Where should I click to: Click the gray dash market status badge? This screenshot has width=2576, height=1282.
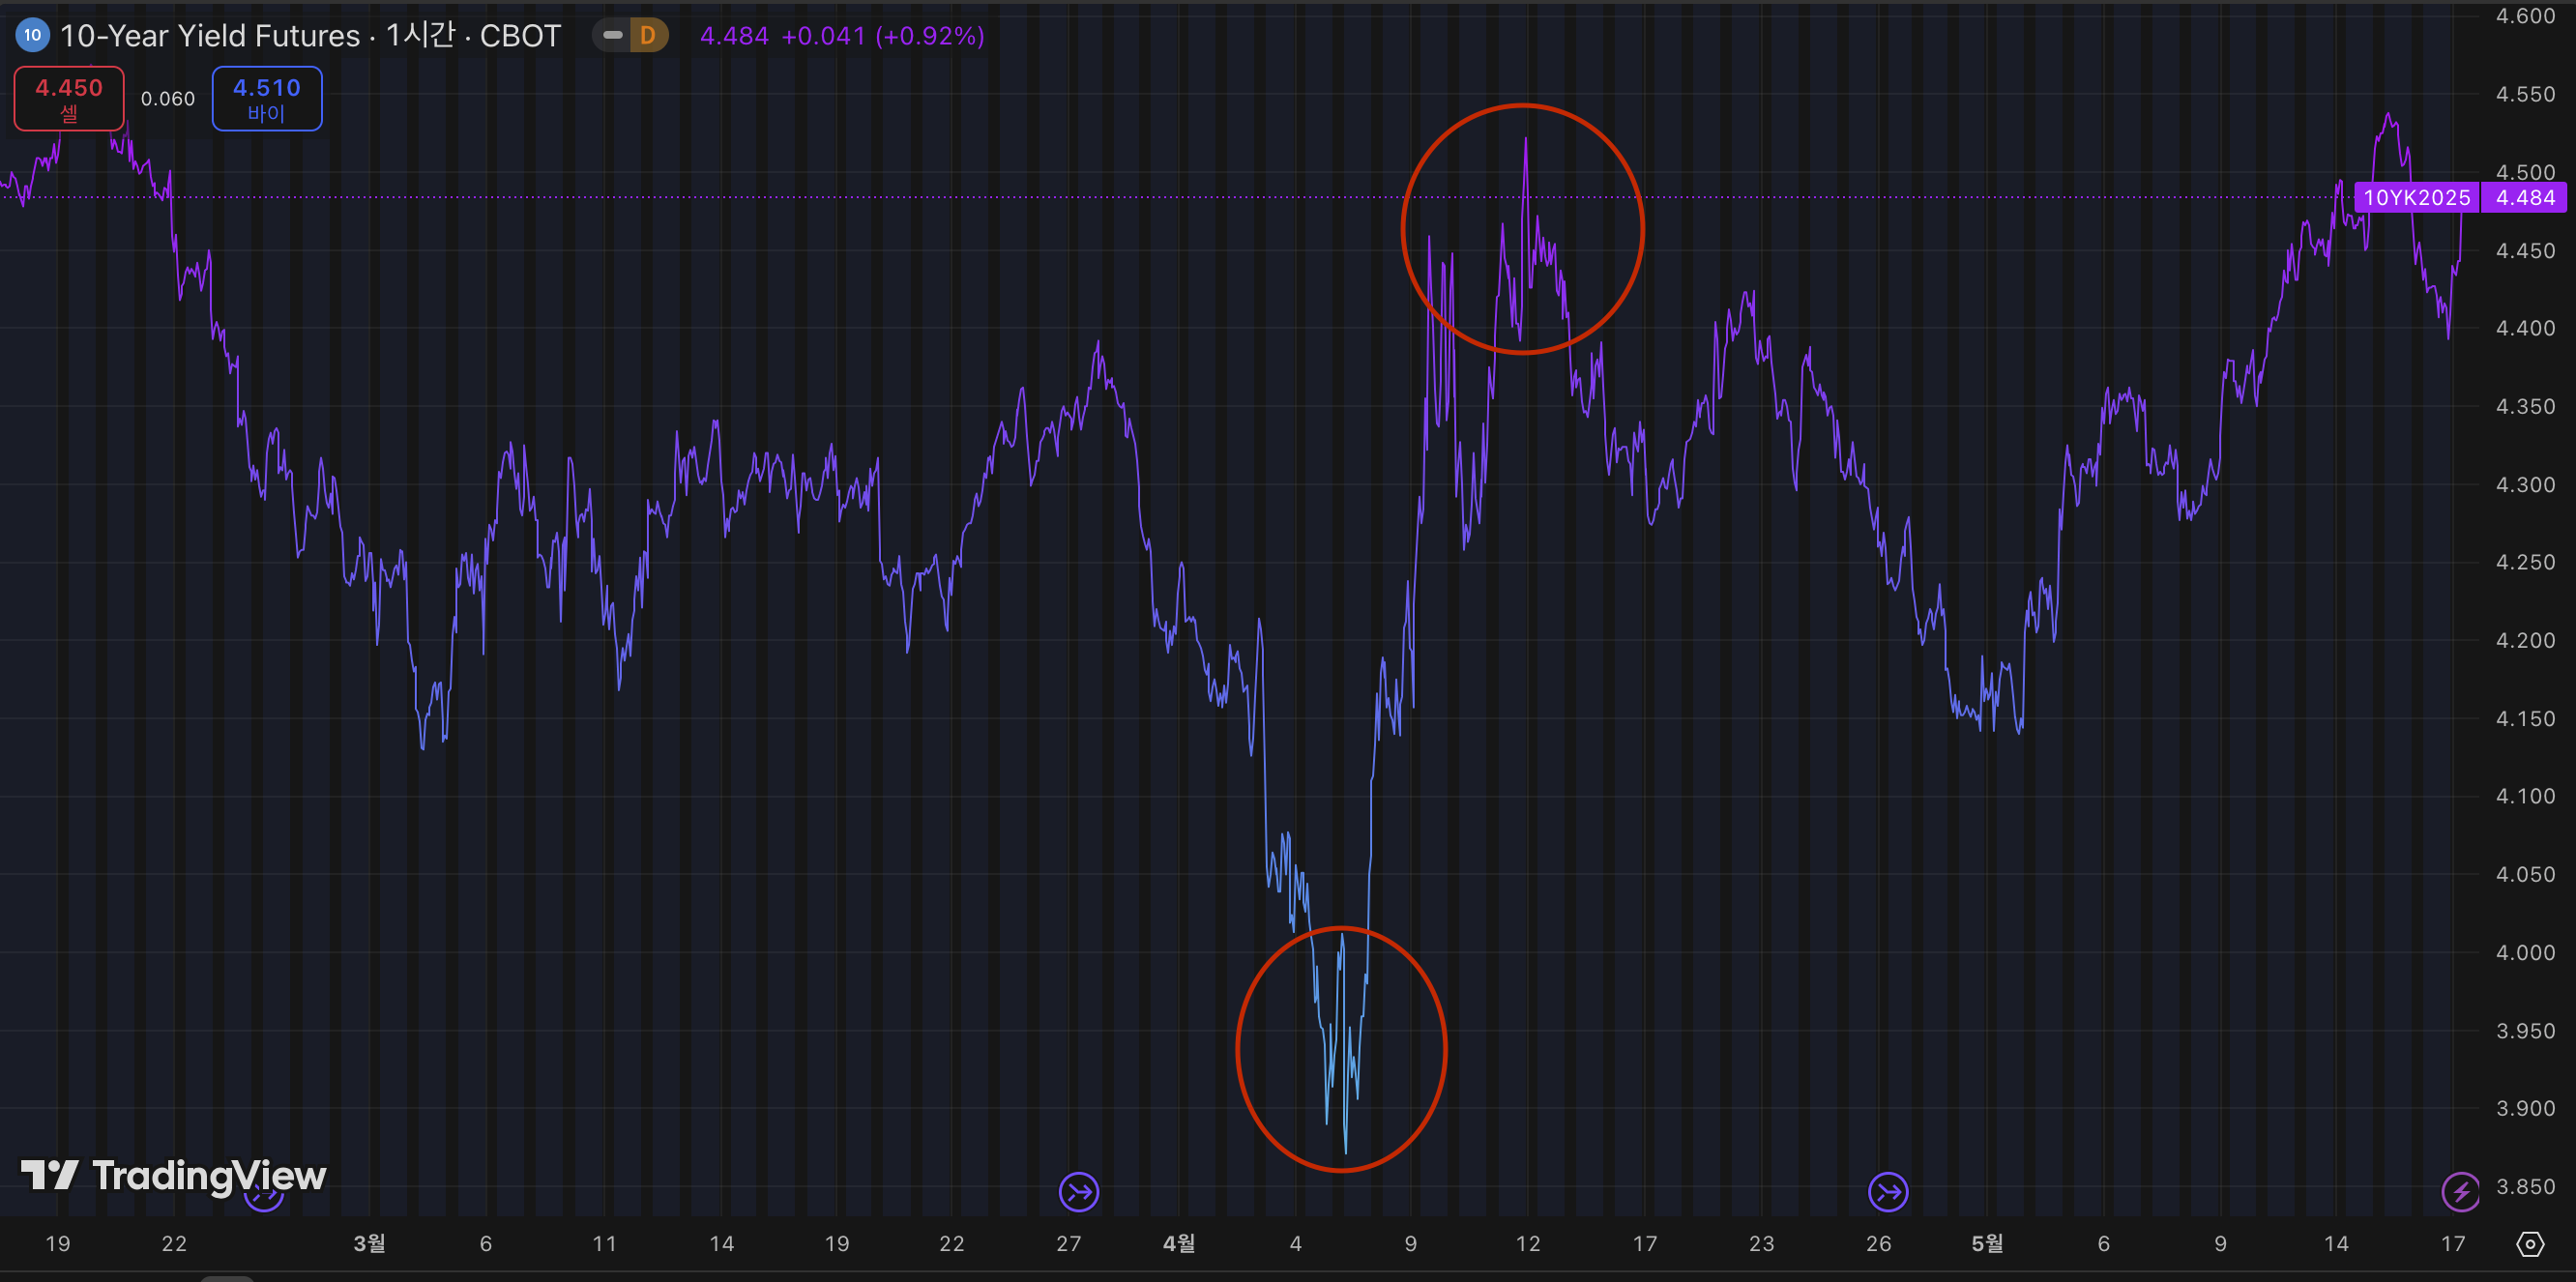click(612, 36)
